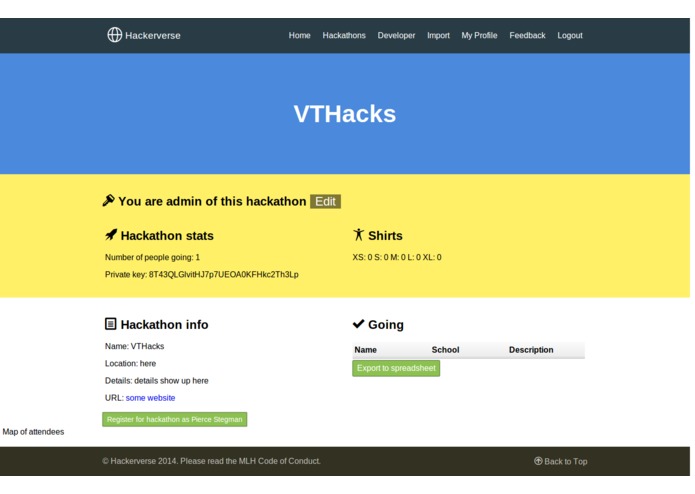Click the Hackerverse globe logo icon

click(x=114, y=35)
